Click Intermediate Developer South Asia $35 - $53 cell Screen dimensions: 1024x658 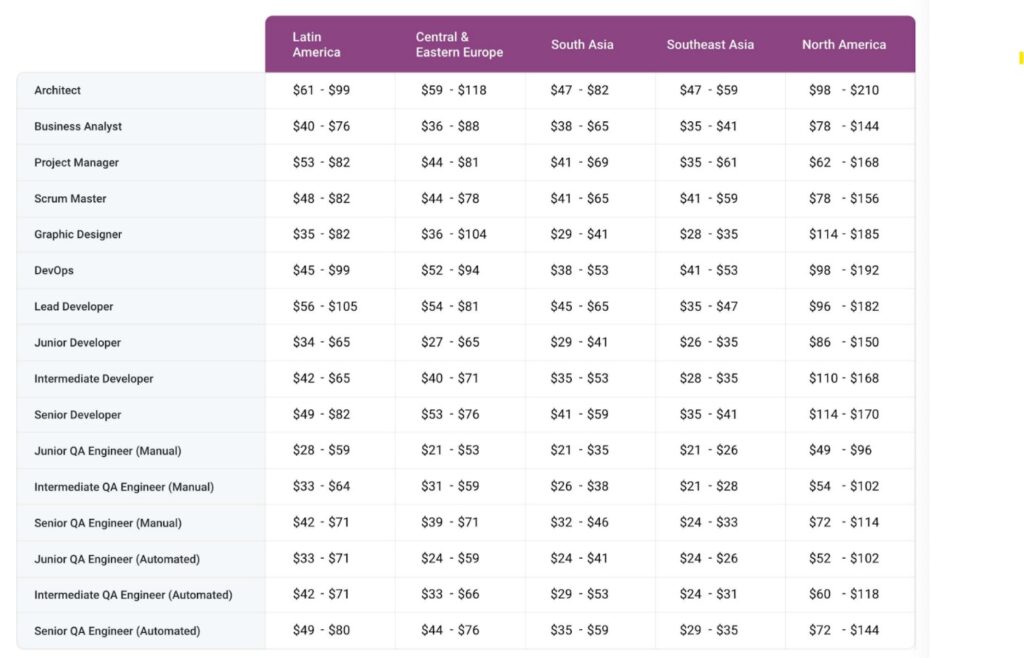tap(579, 379)
